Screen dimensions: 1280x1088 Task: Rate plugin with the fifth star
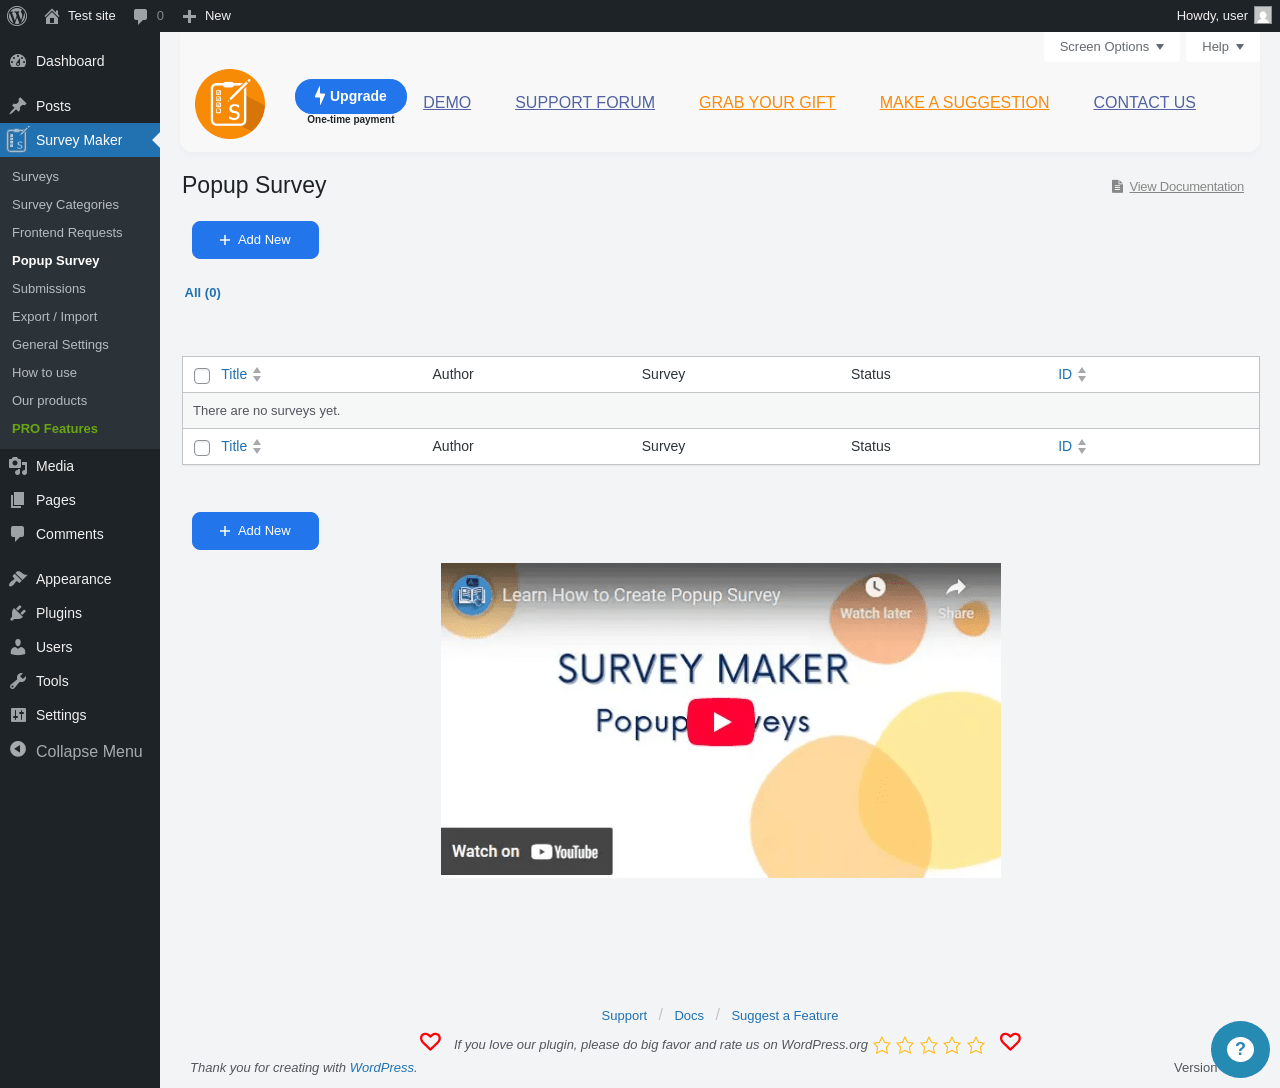click(x=976, y=1045)
